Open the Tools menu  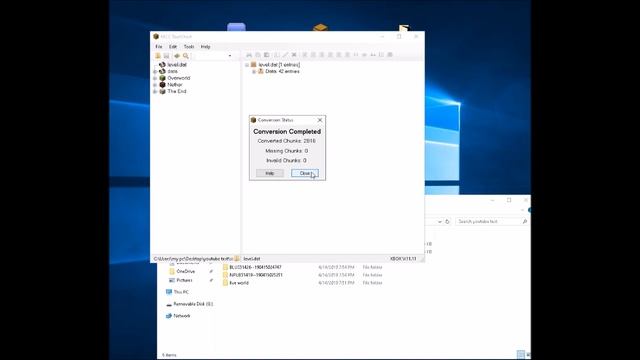click(189, 47)
